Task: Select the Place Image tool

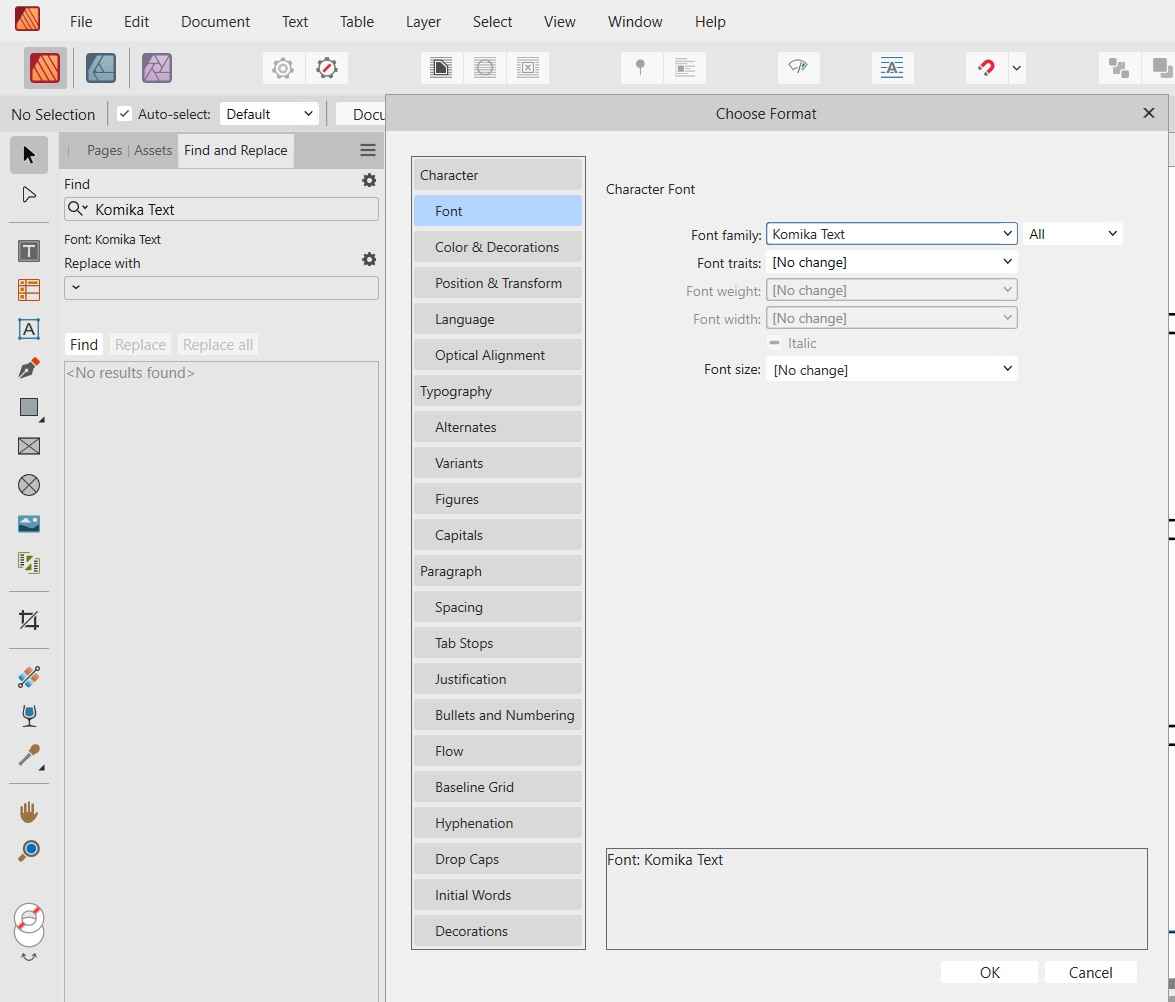Action: pyautogui.click(x=29, y=524)
